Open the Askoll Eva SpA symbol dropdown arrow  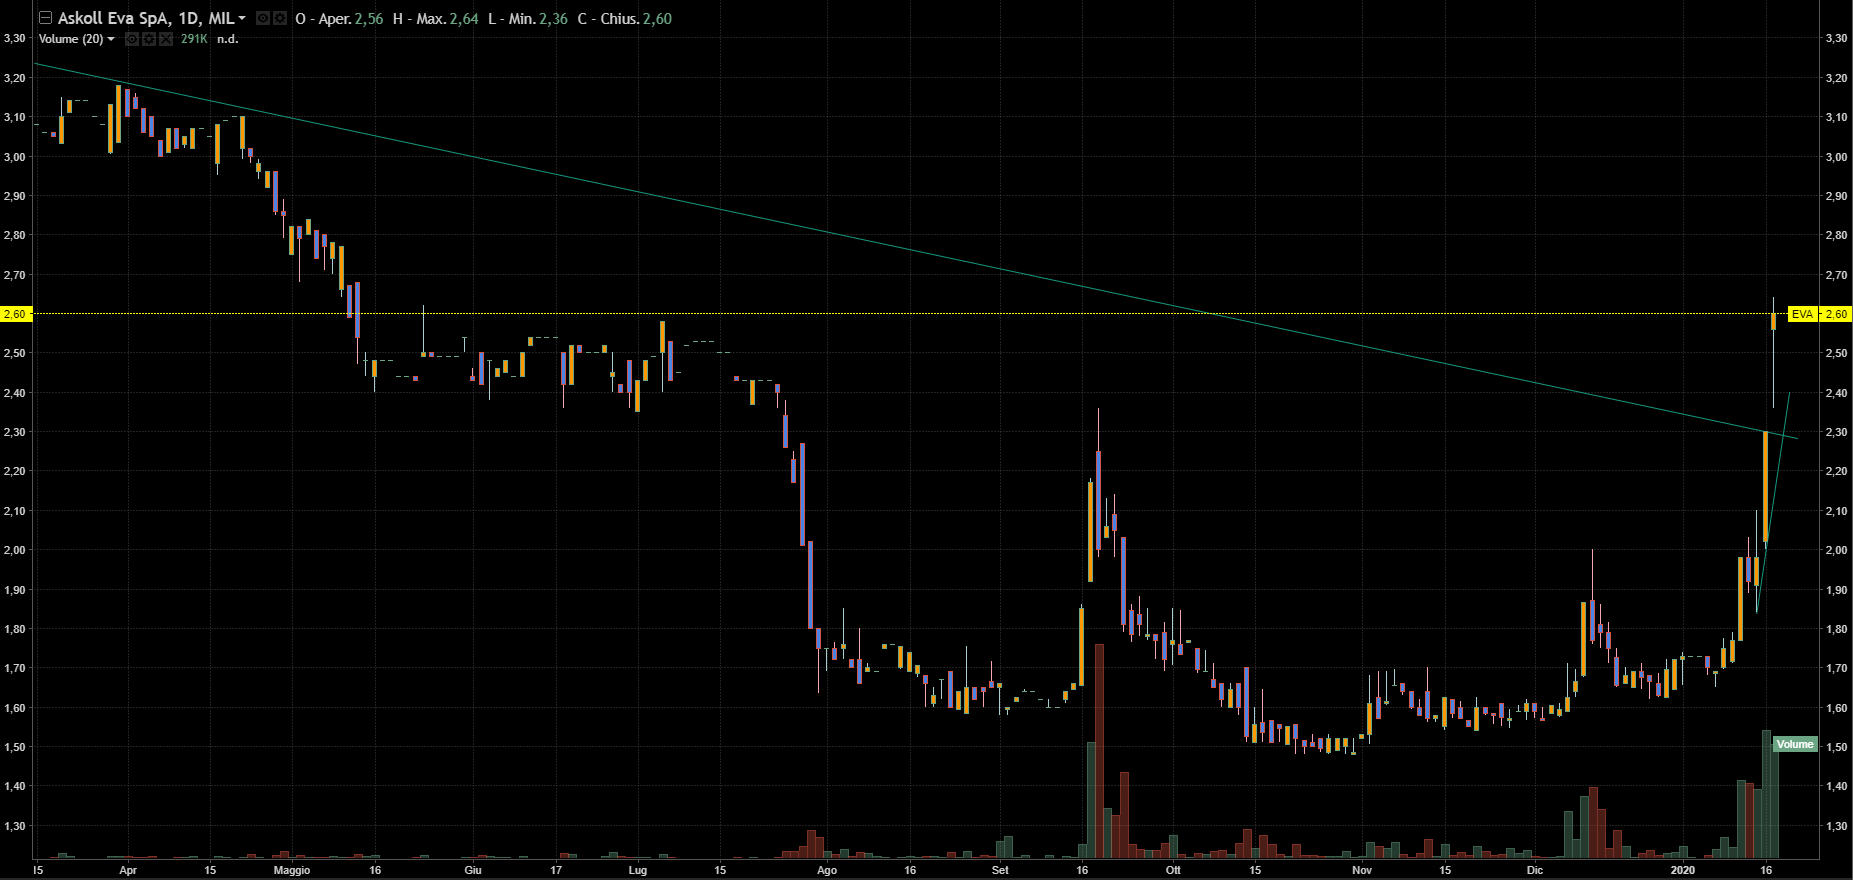pos(242,18)
